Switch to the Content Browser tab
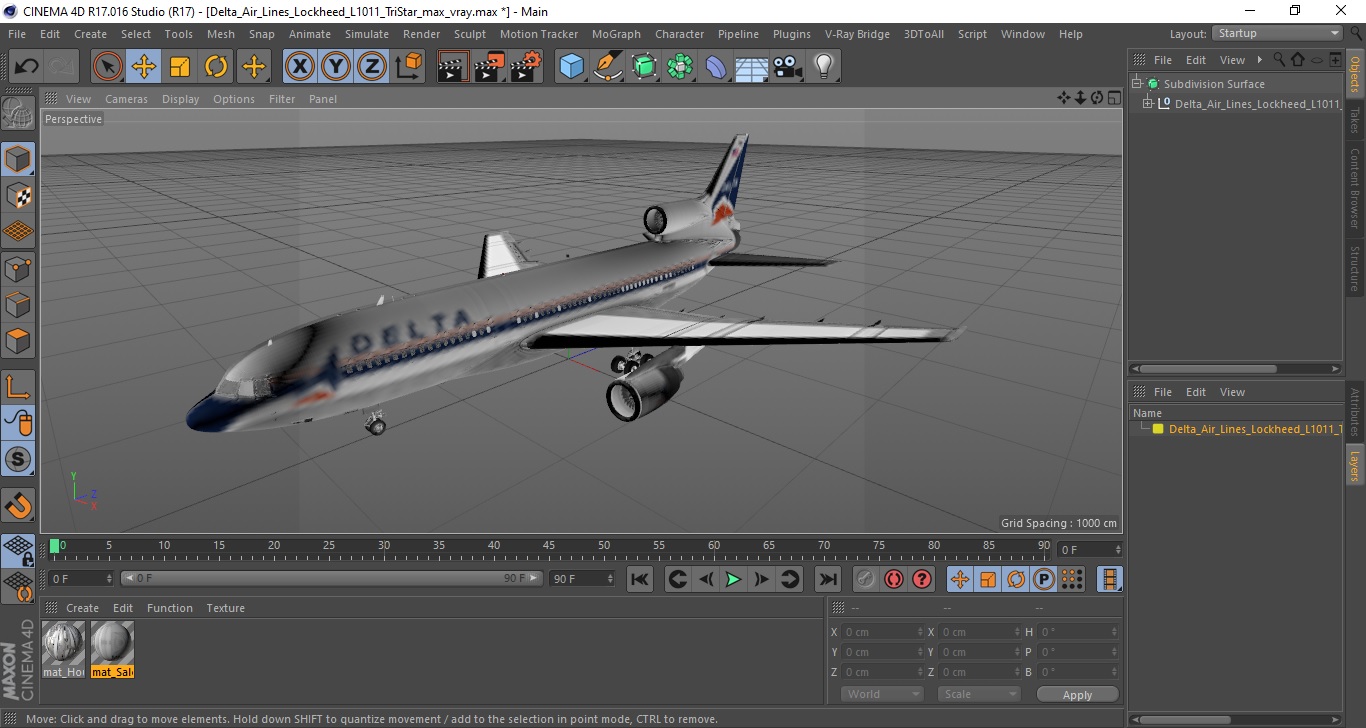Viewport: 1366px width, 728px height. [1355, 188]
